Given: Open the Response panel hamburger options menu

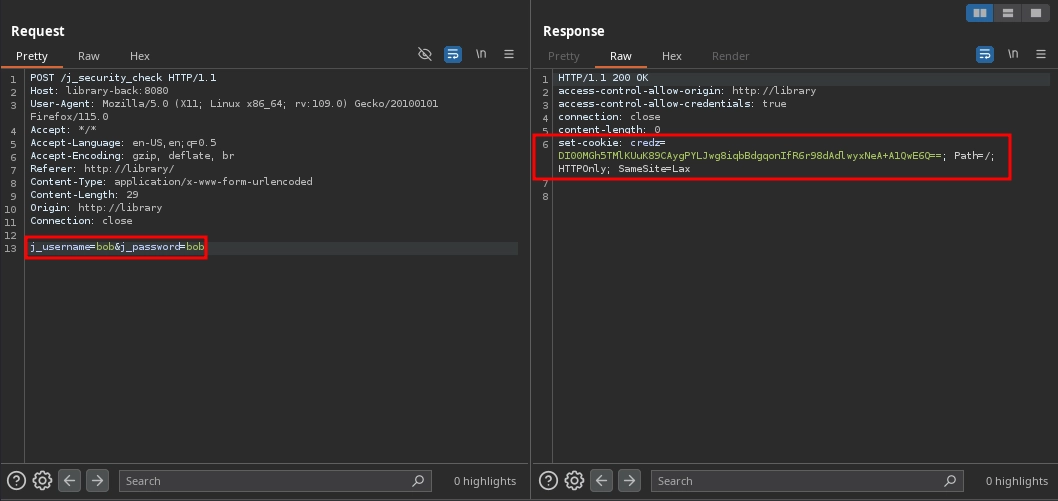Looking at the screenshot, I should (x=1041, y=54).
